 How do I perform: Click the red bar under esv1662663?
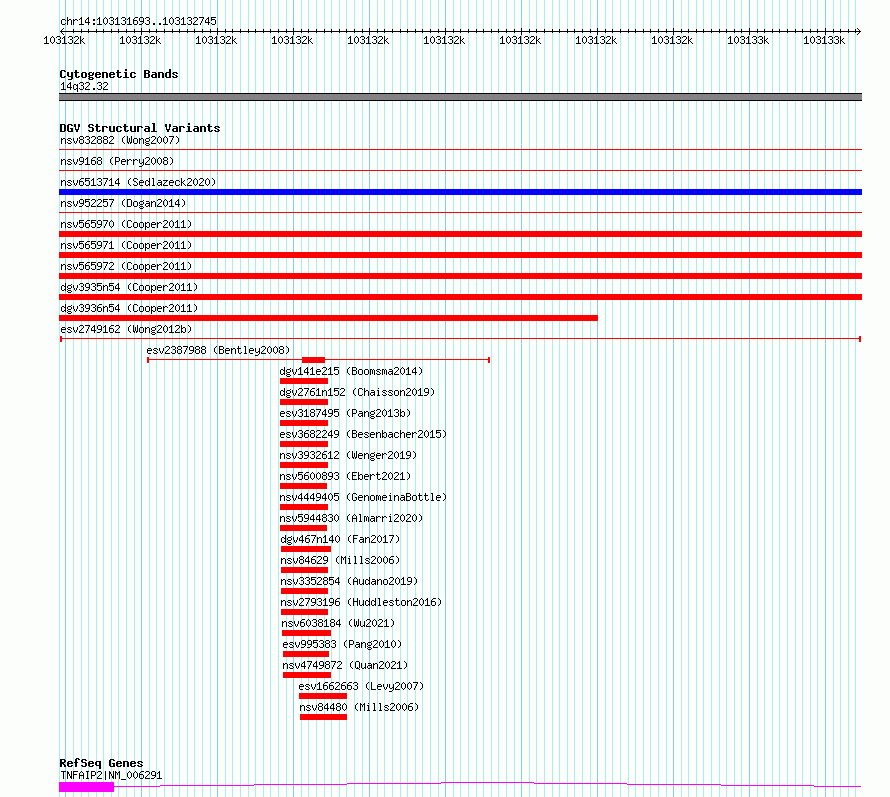(x=323, y=696)
